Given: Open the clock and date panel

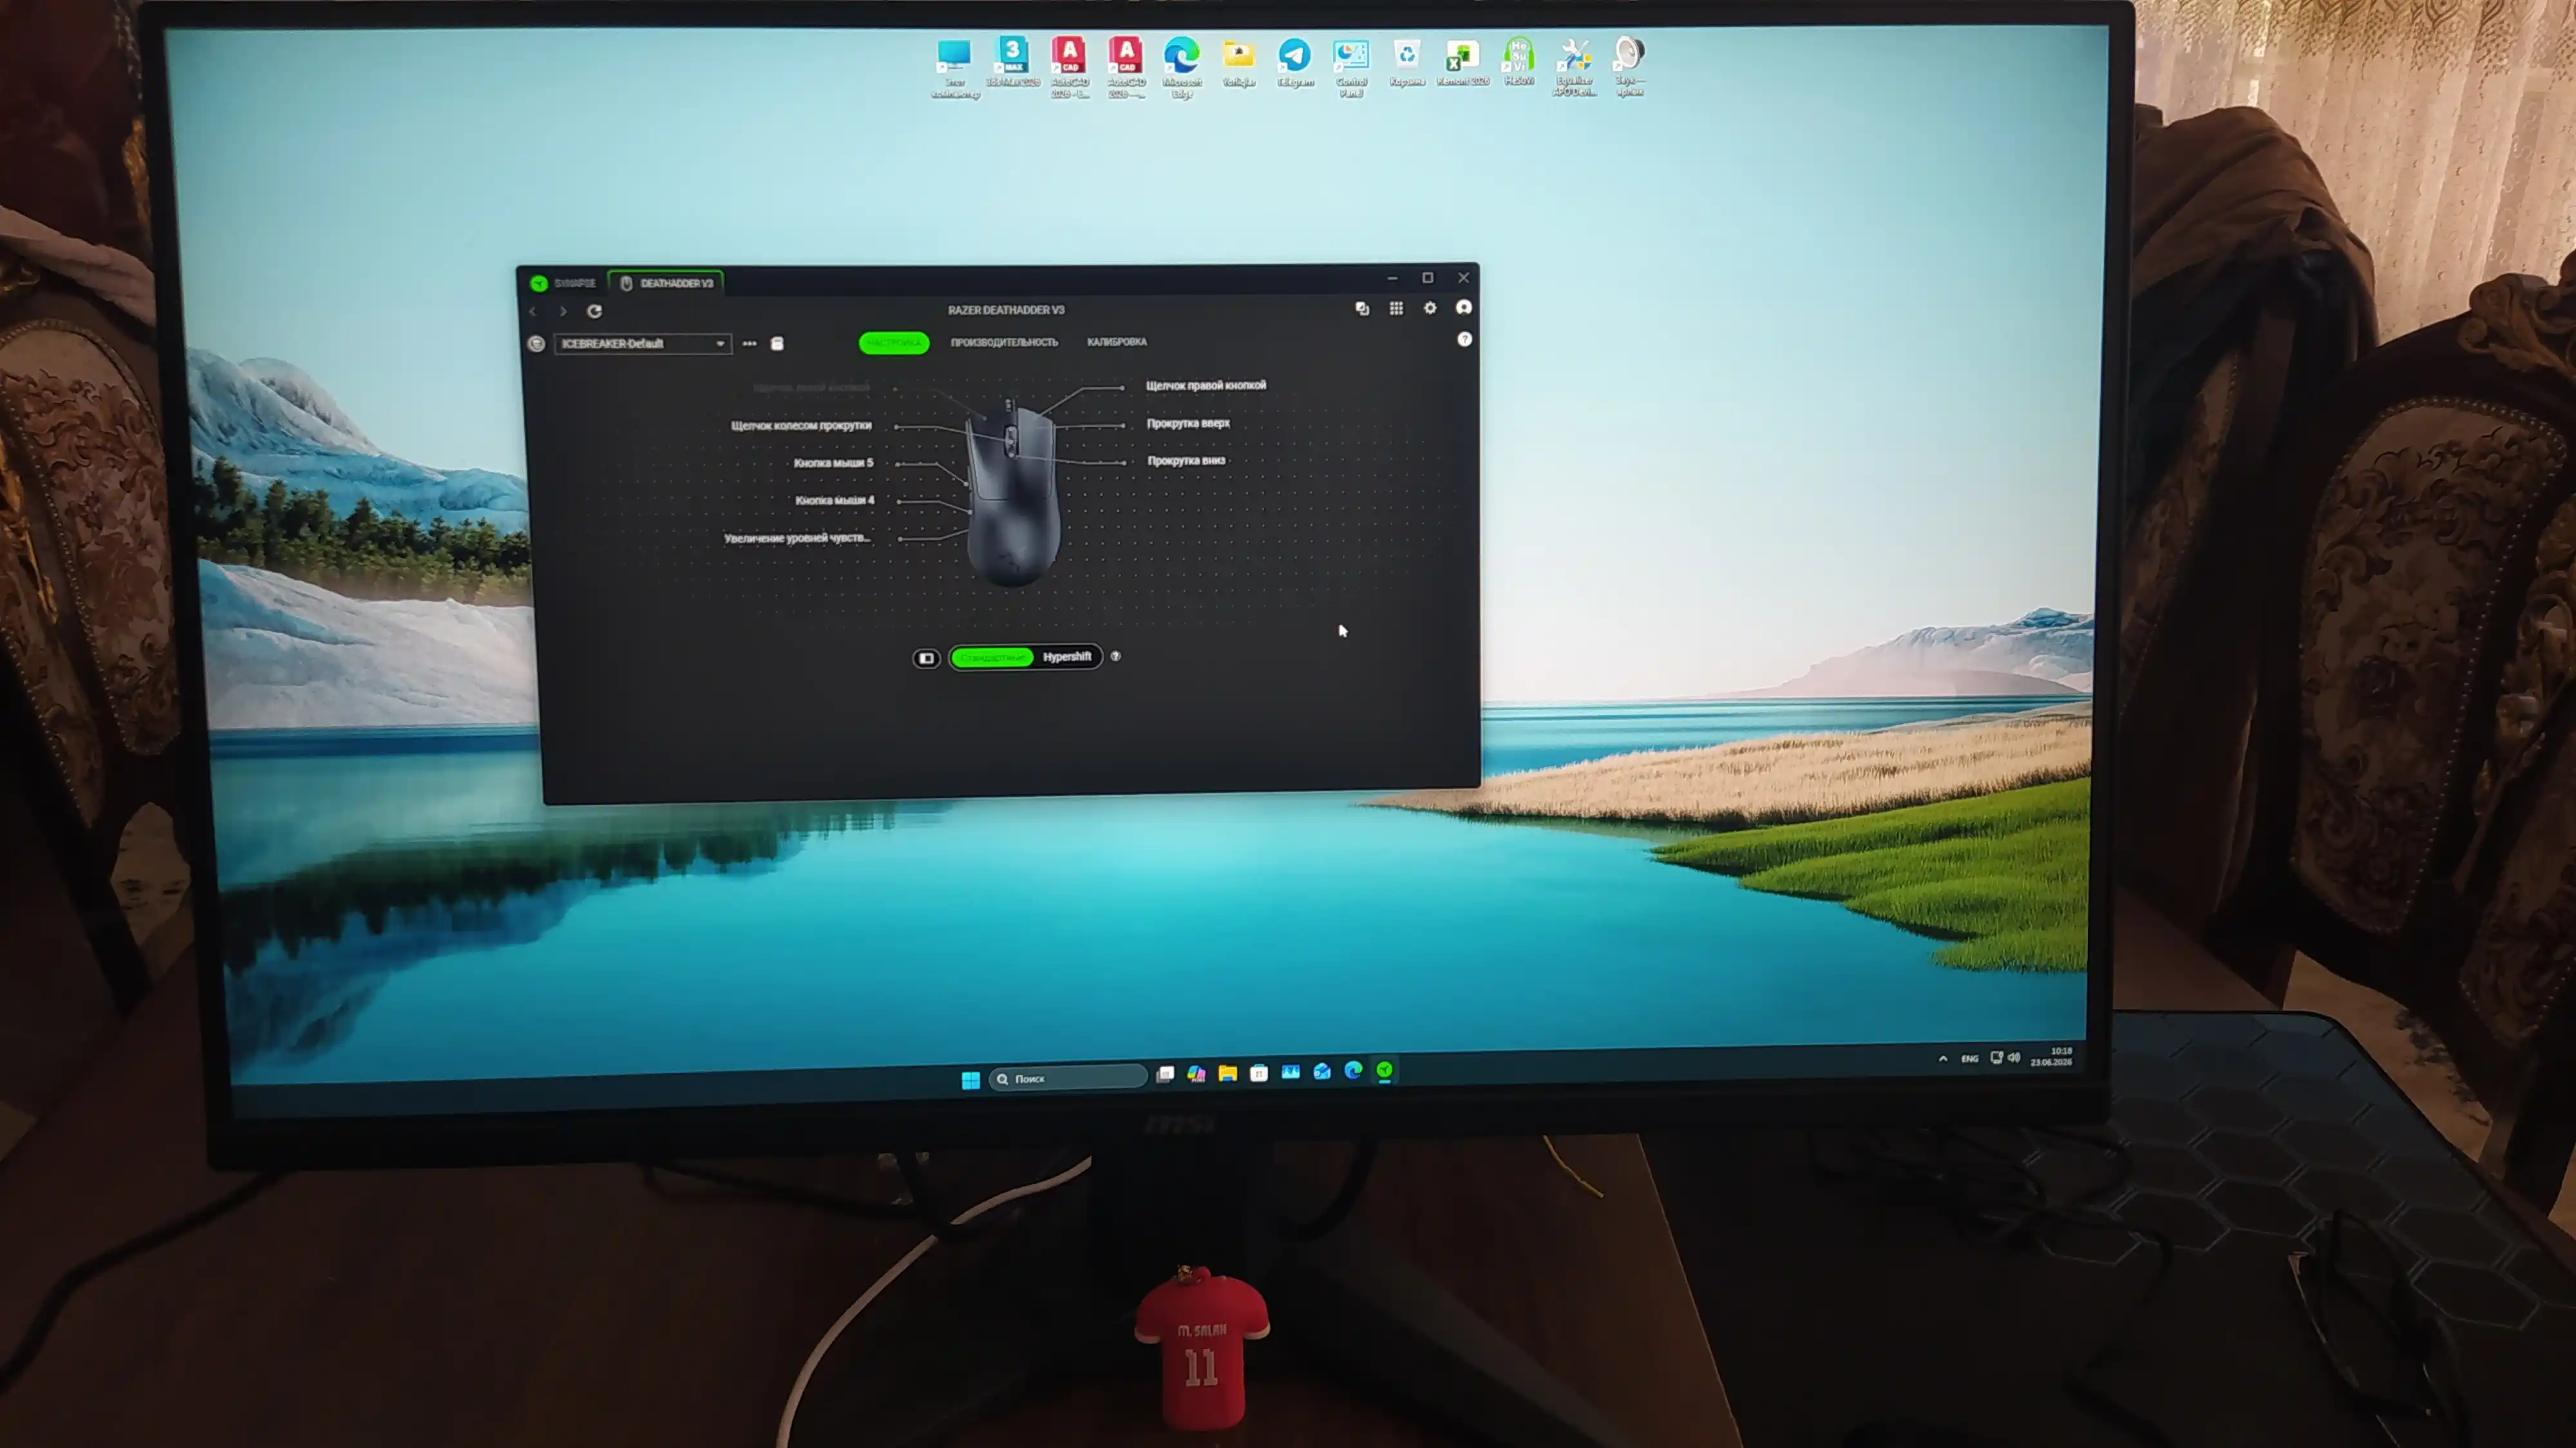Looking at the screenshot, I should point(2051,1057).
